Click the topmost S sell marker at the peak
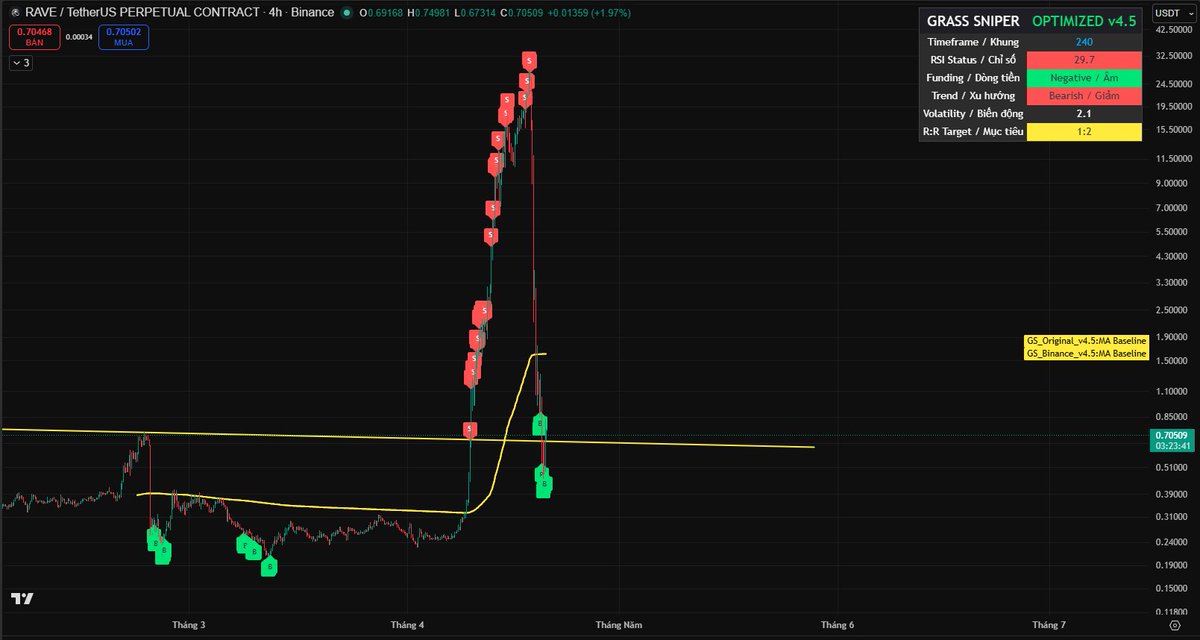 [x=530, y=61]
